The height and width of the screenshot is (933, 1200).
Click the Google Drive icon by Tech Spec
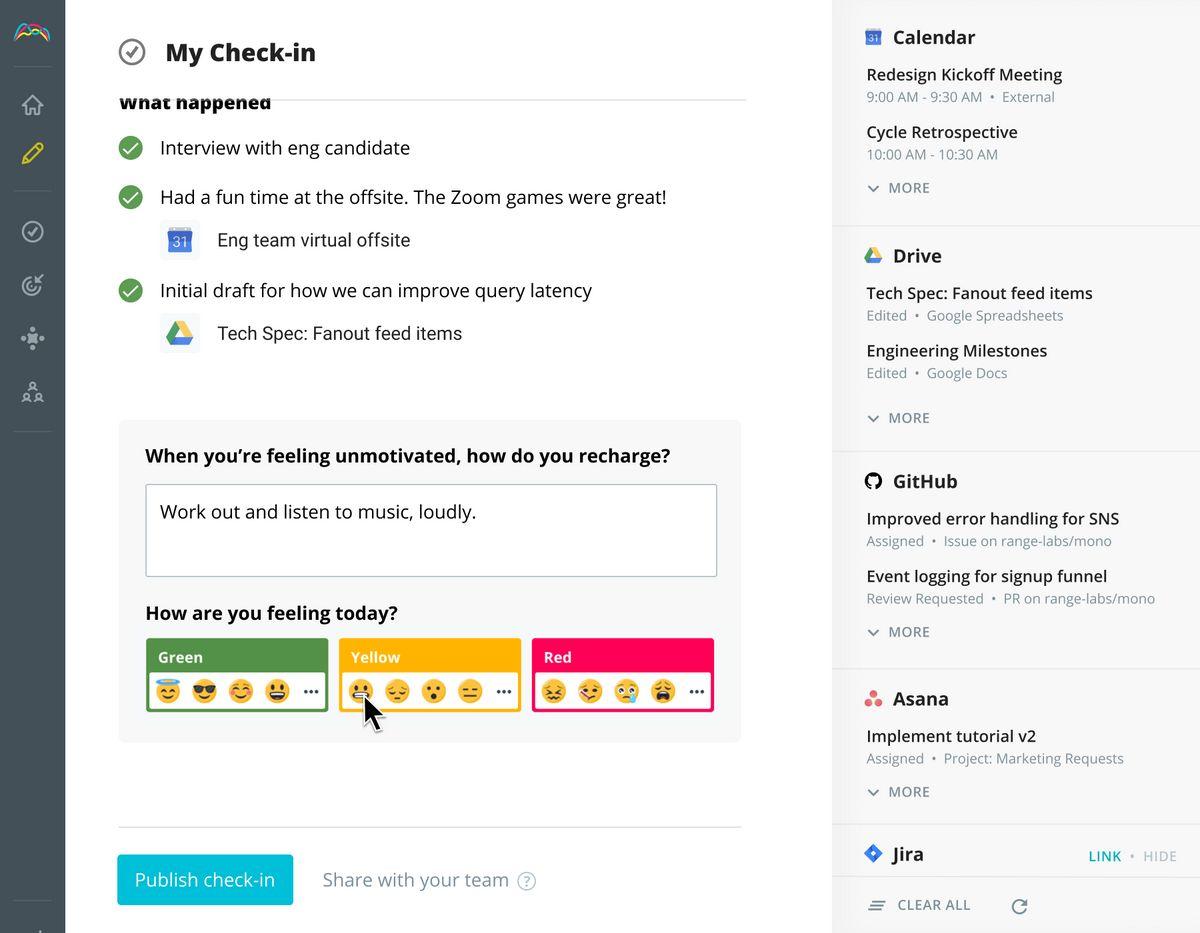pyautogui.click(x=179, y=333)
